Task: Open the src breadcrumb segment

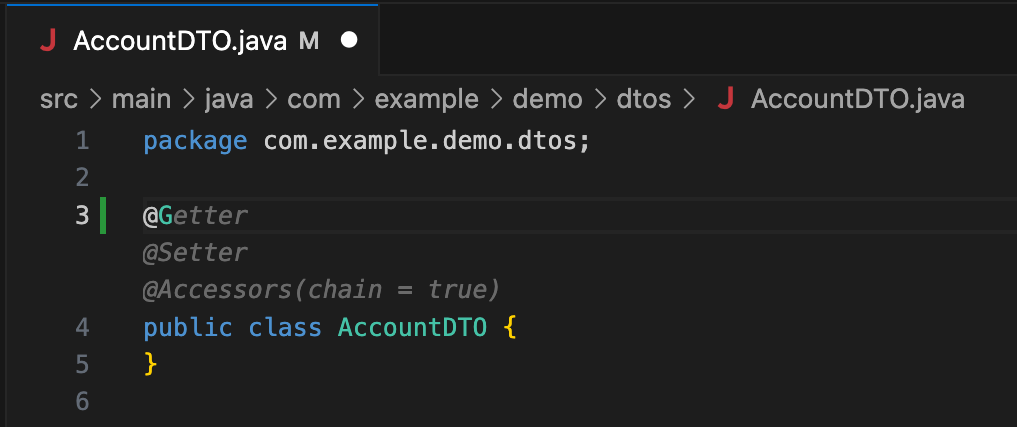Action: pyautogui.click(x=59, y=99)
